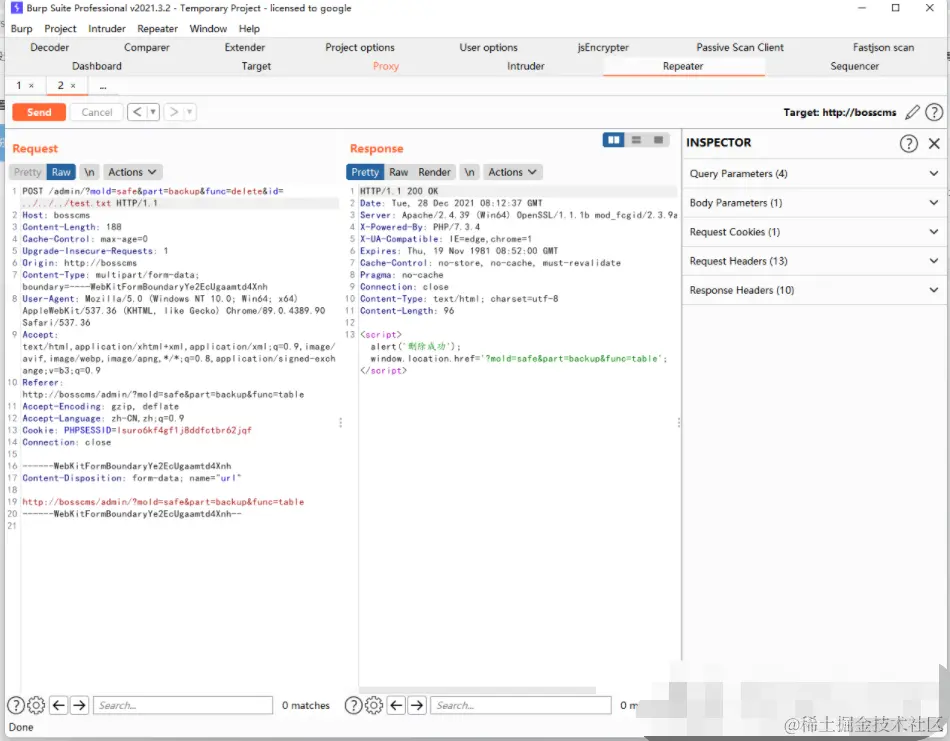Jump to previous request search match

click(x=59, y=705)
